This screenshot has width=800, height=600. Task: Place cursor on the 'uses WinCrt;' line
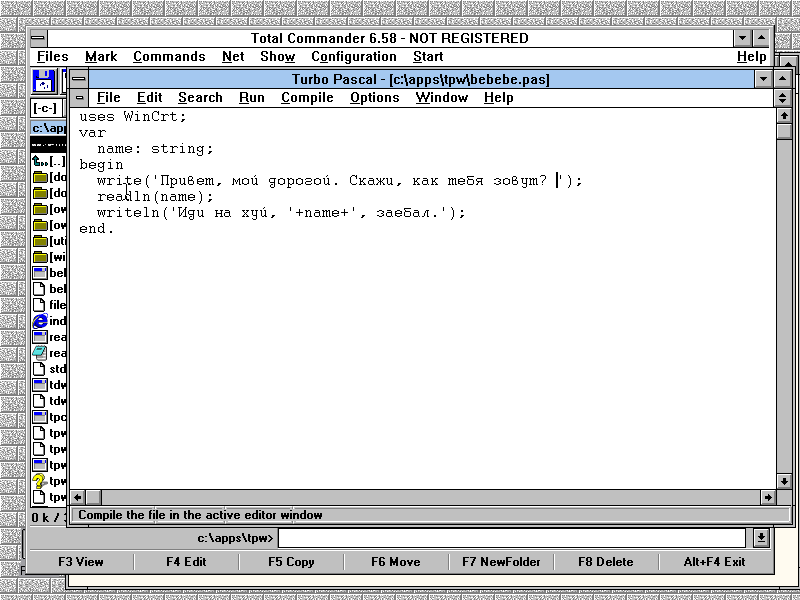coord(133,117)
